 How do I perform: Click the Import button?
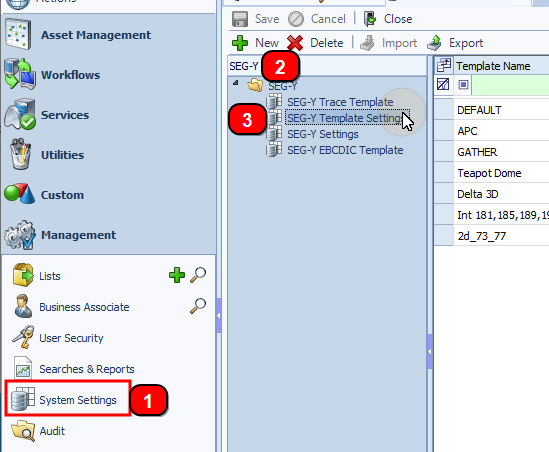(x=388, y=43)
